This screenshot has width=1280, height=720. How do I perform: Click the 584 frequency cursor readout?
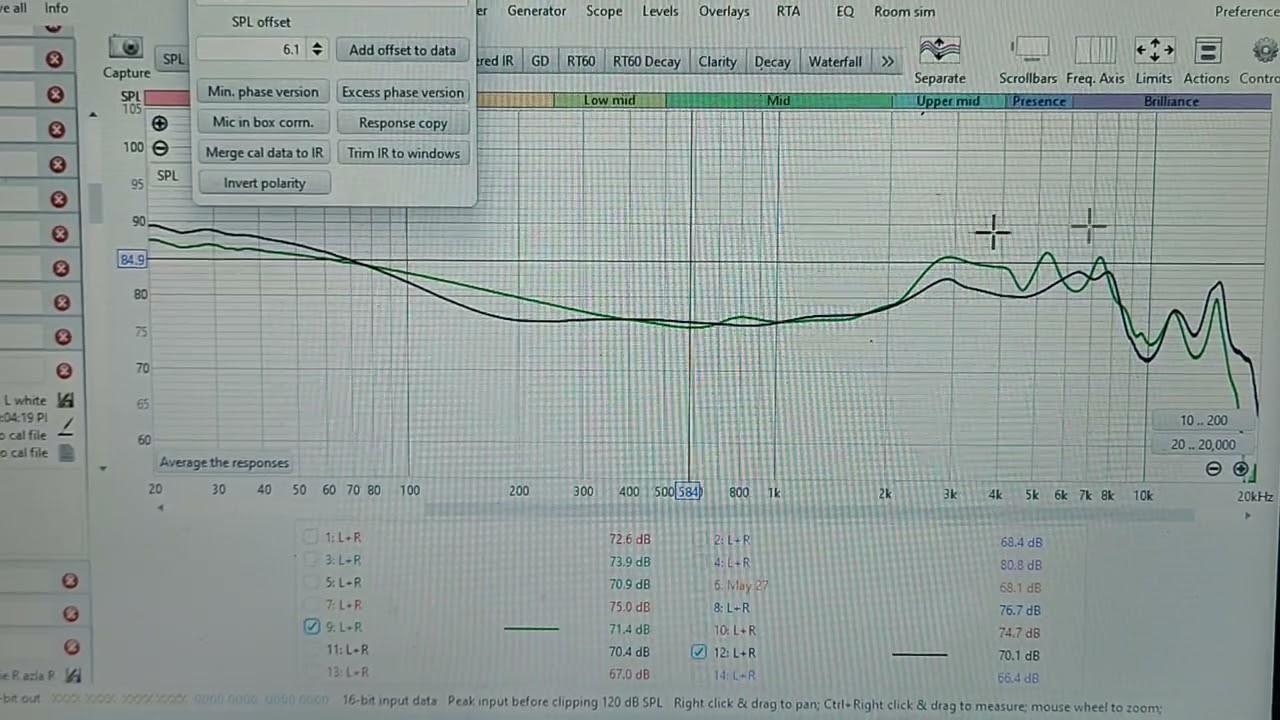(689, 491)
